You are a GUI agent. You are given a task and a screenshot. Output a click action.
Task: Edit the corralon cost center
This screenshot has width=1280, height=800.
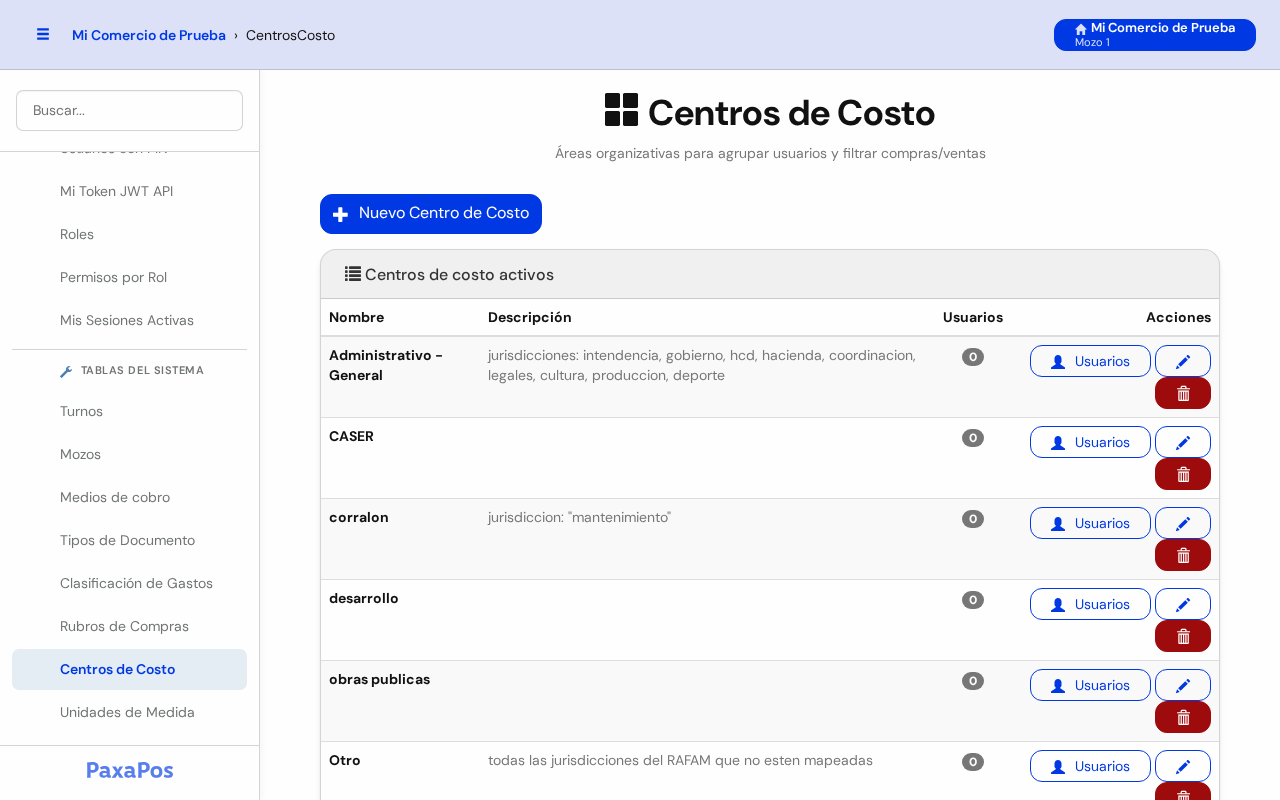pos(1183,523)
